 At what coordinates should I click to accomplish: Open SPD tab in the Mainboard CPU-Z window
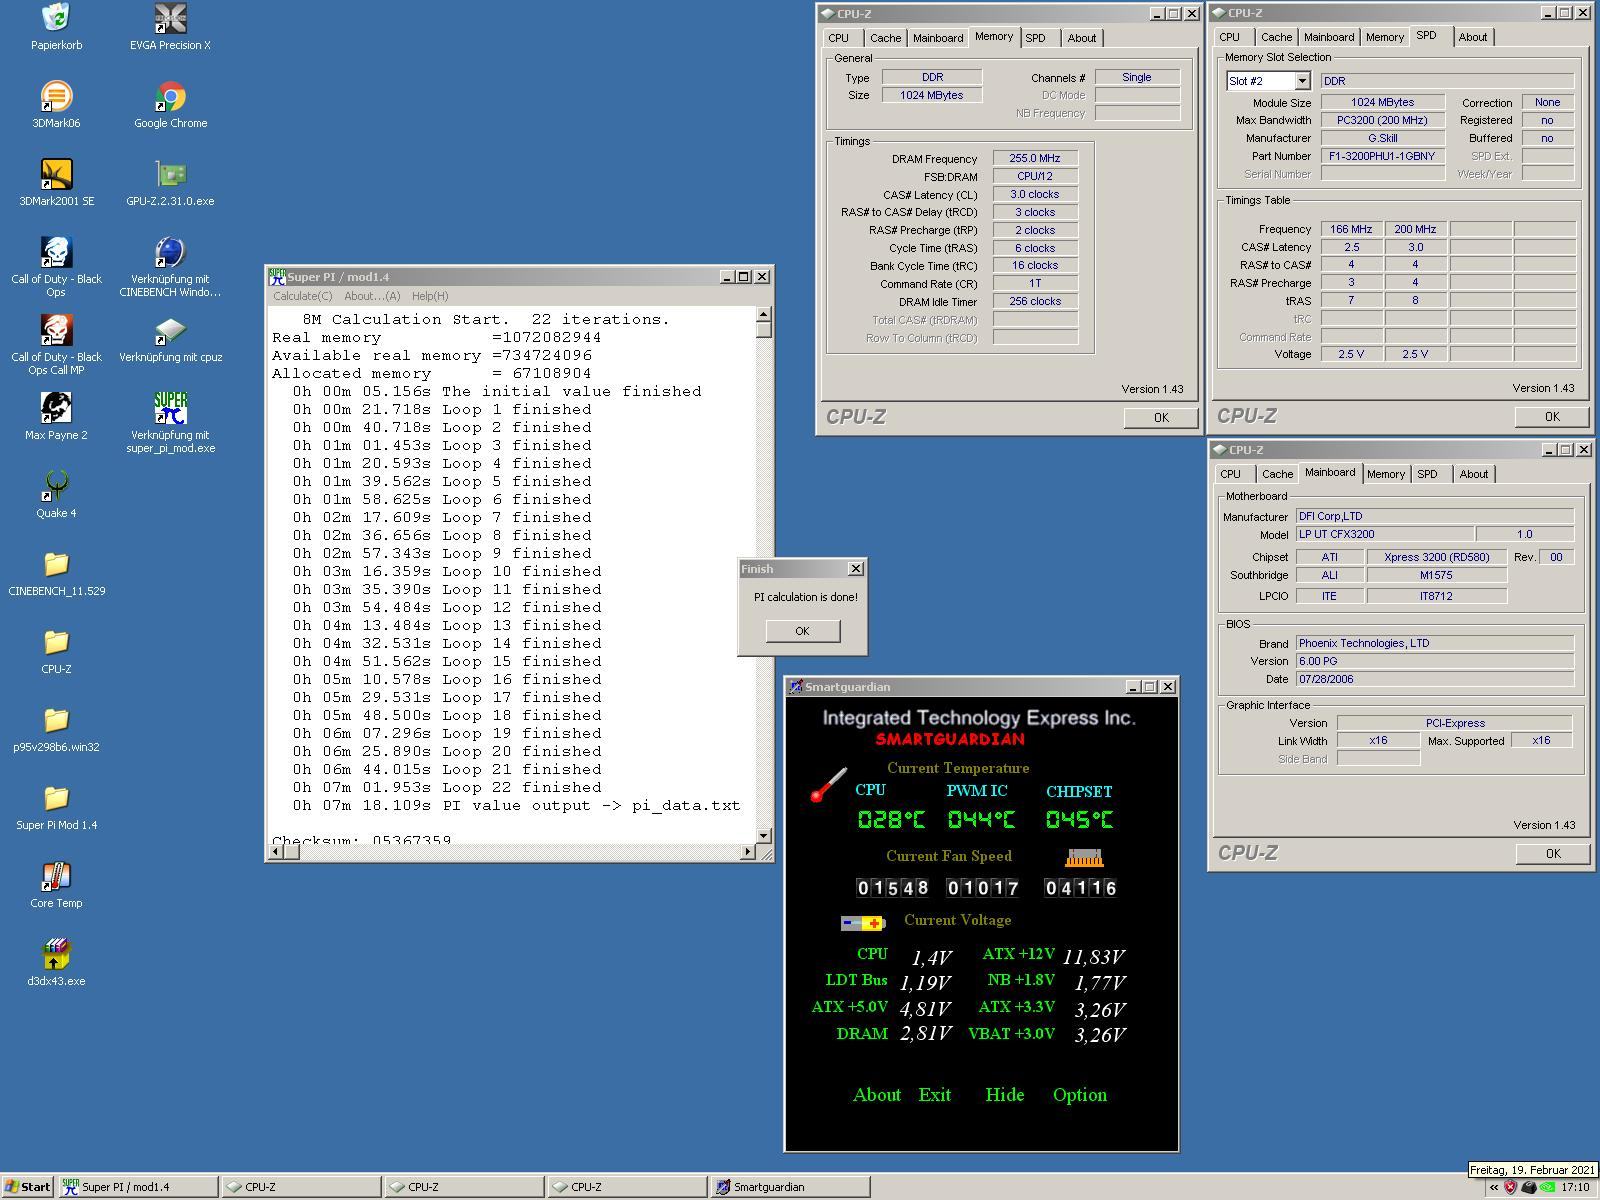tap(1427, 474)
